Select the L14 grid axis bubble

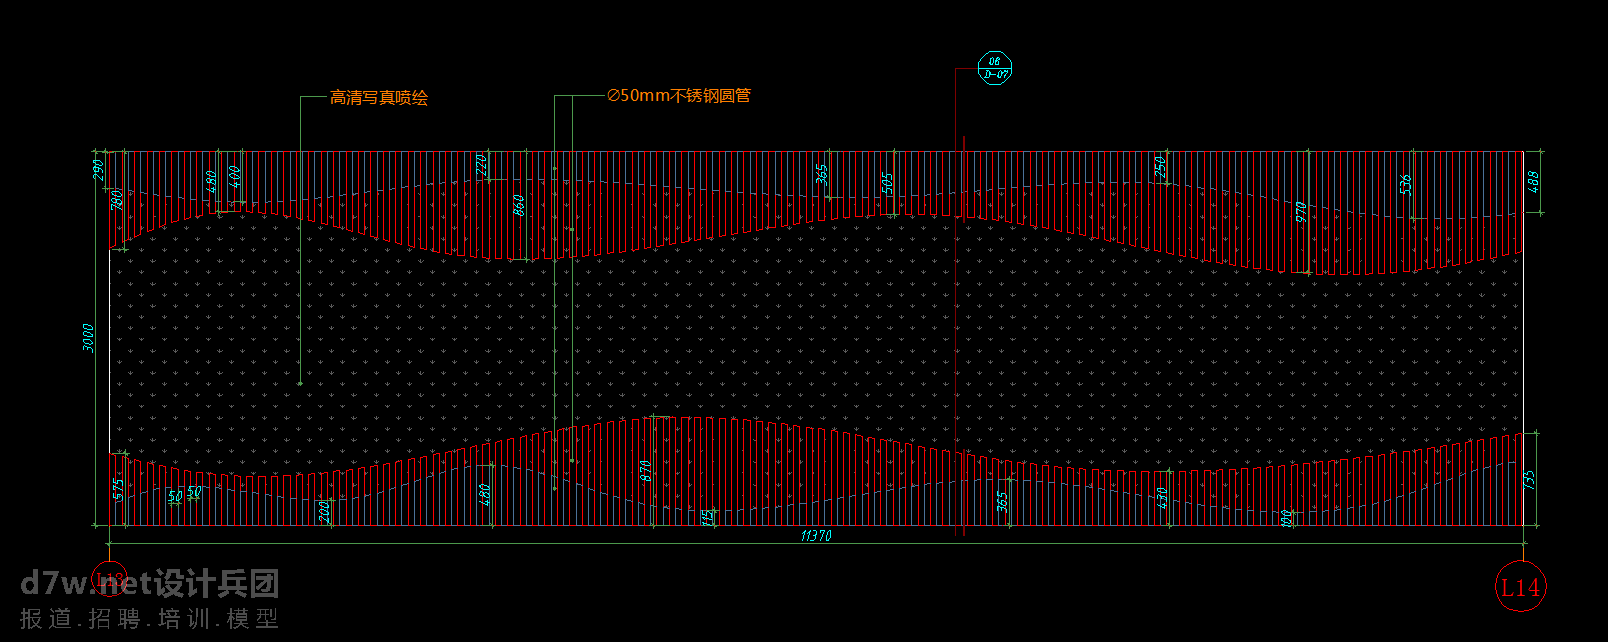point(1520,588)
